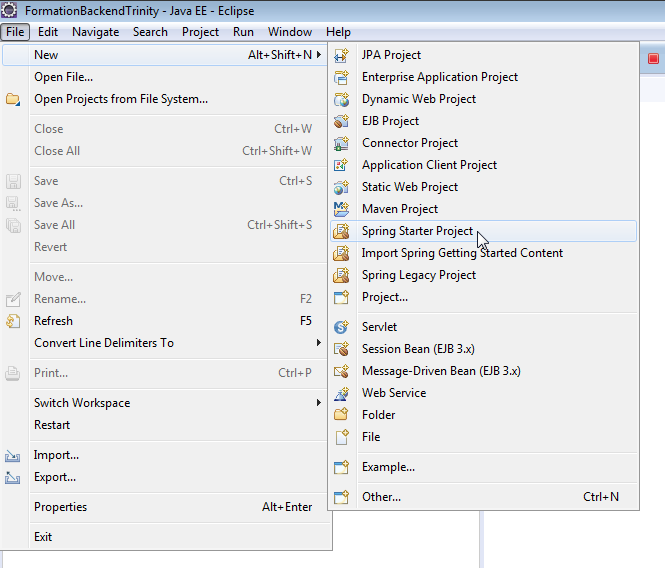Click the red stop button in toolbar
Image resolution: width=665 pixels, height=568 pixels.
653,59
